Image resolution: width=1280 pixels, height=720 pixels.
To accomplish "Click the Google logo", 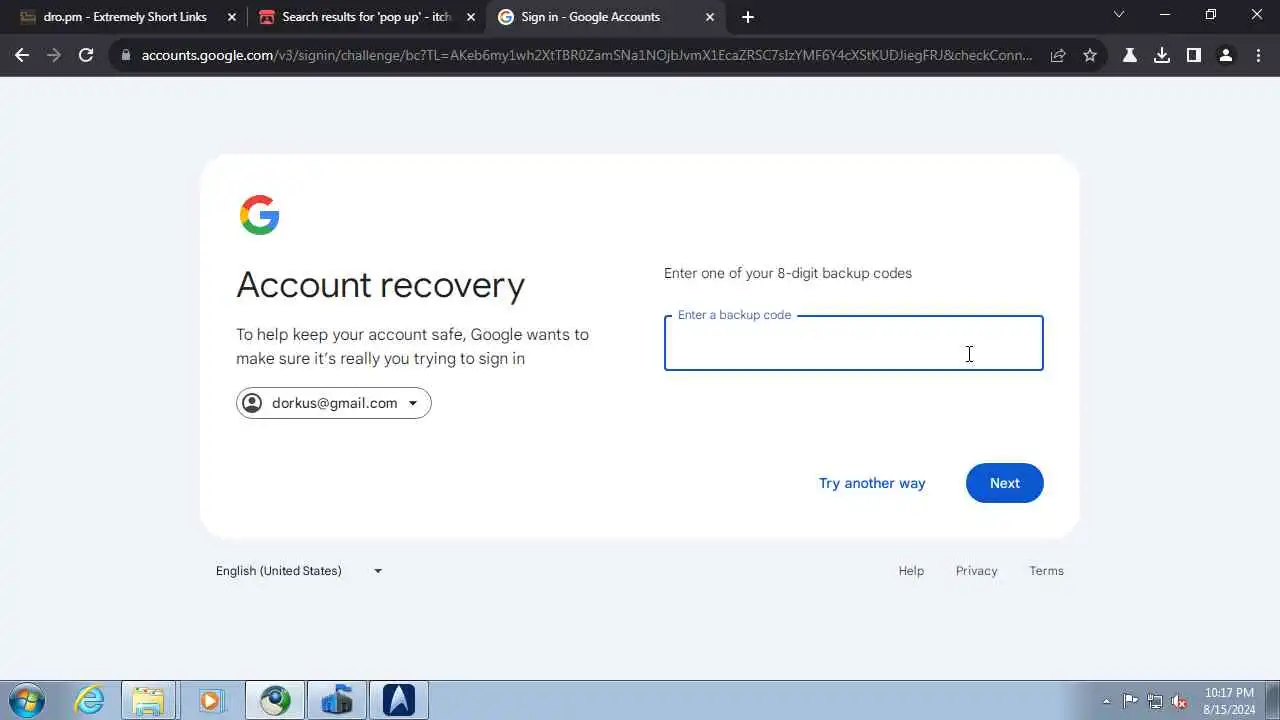I will pyautogui.click(x=259, y=215).
